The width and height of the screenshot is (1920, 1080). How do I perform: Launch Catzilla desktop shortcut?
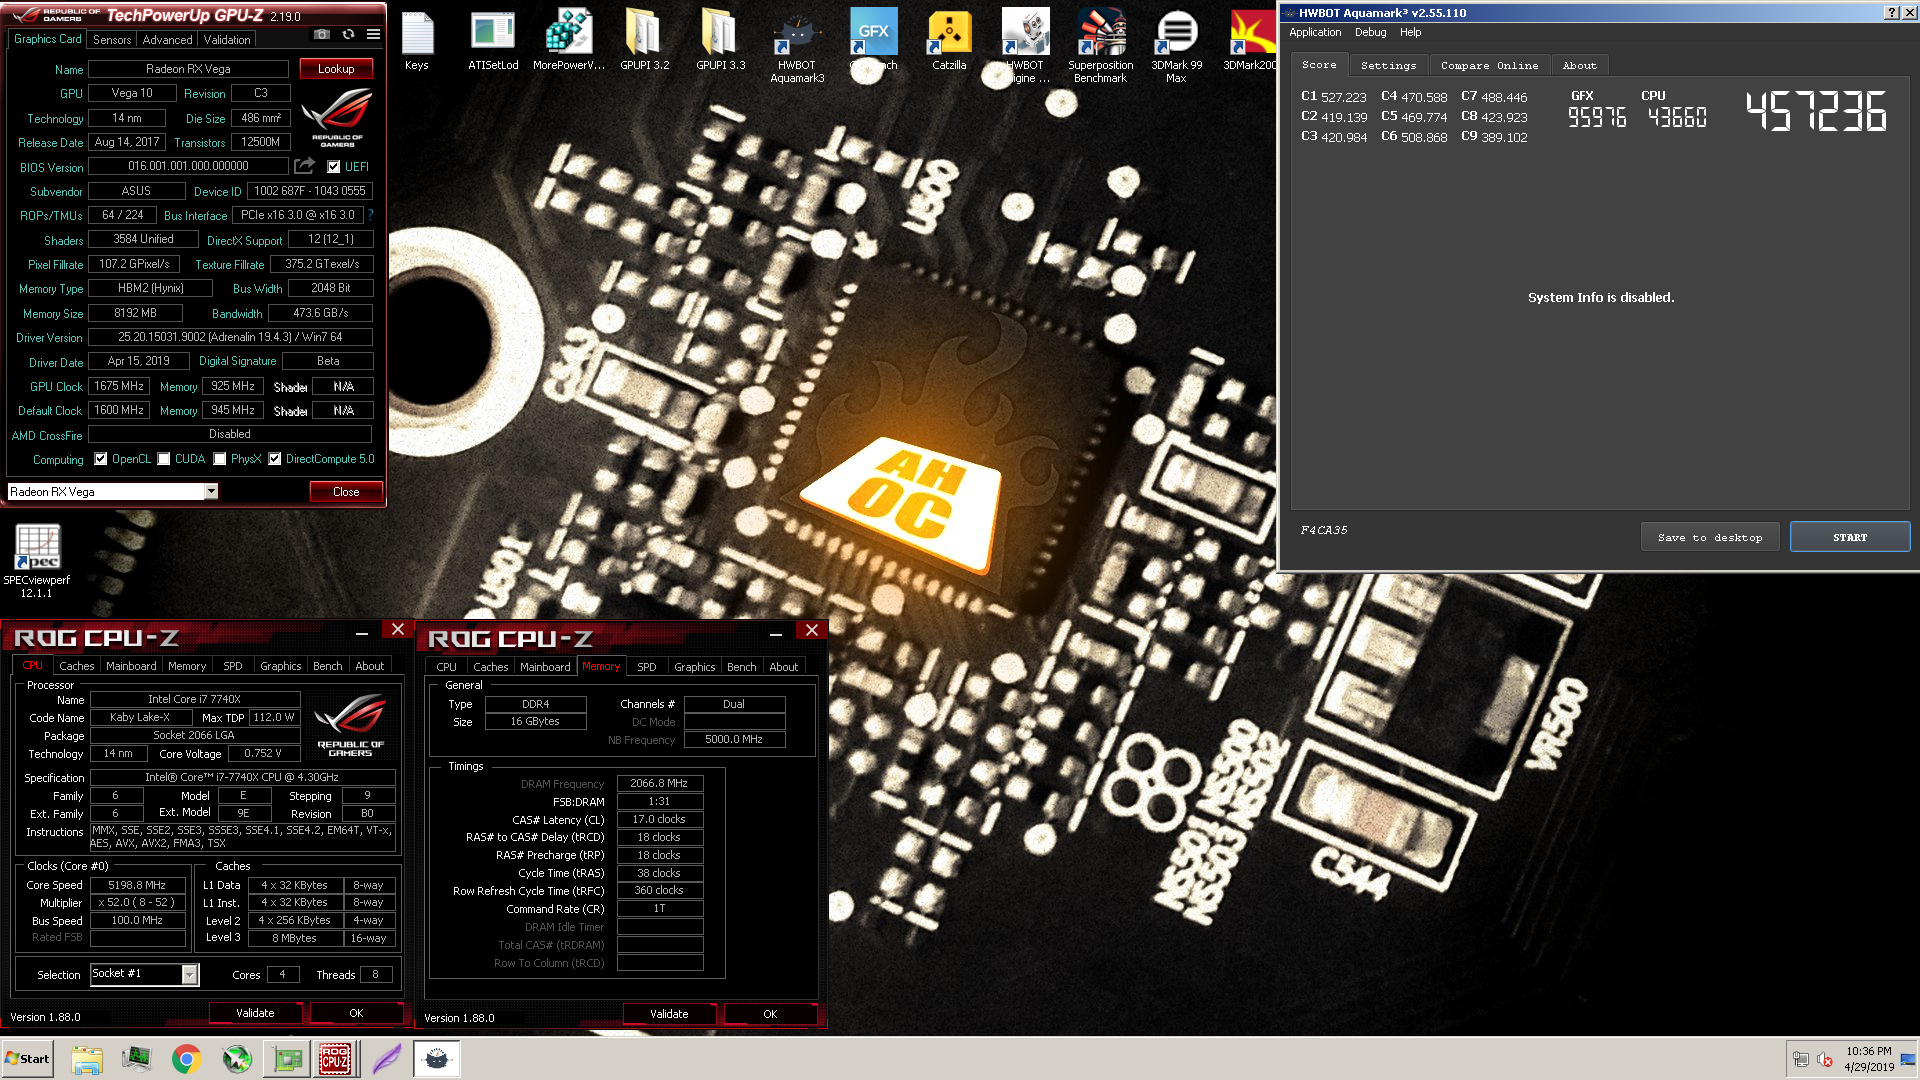[949, 40]
